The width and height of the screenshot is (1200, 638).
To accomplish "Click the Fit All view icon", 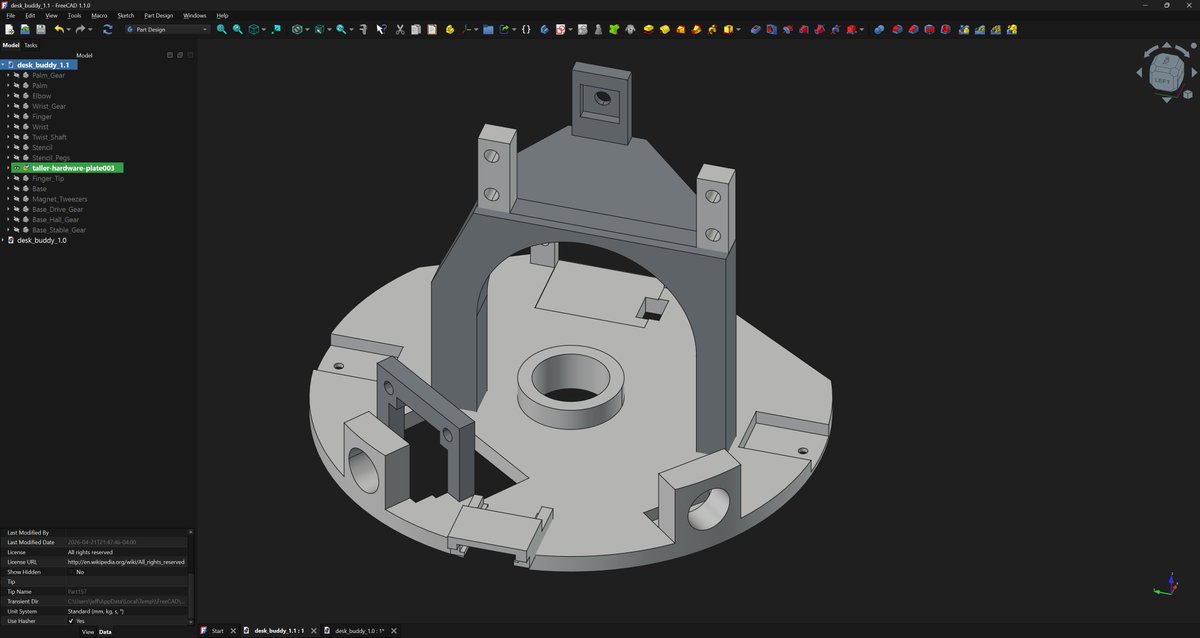I will (221, 29).
